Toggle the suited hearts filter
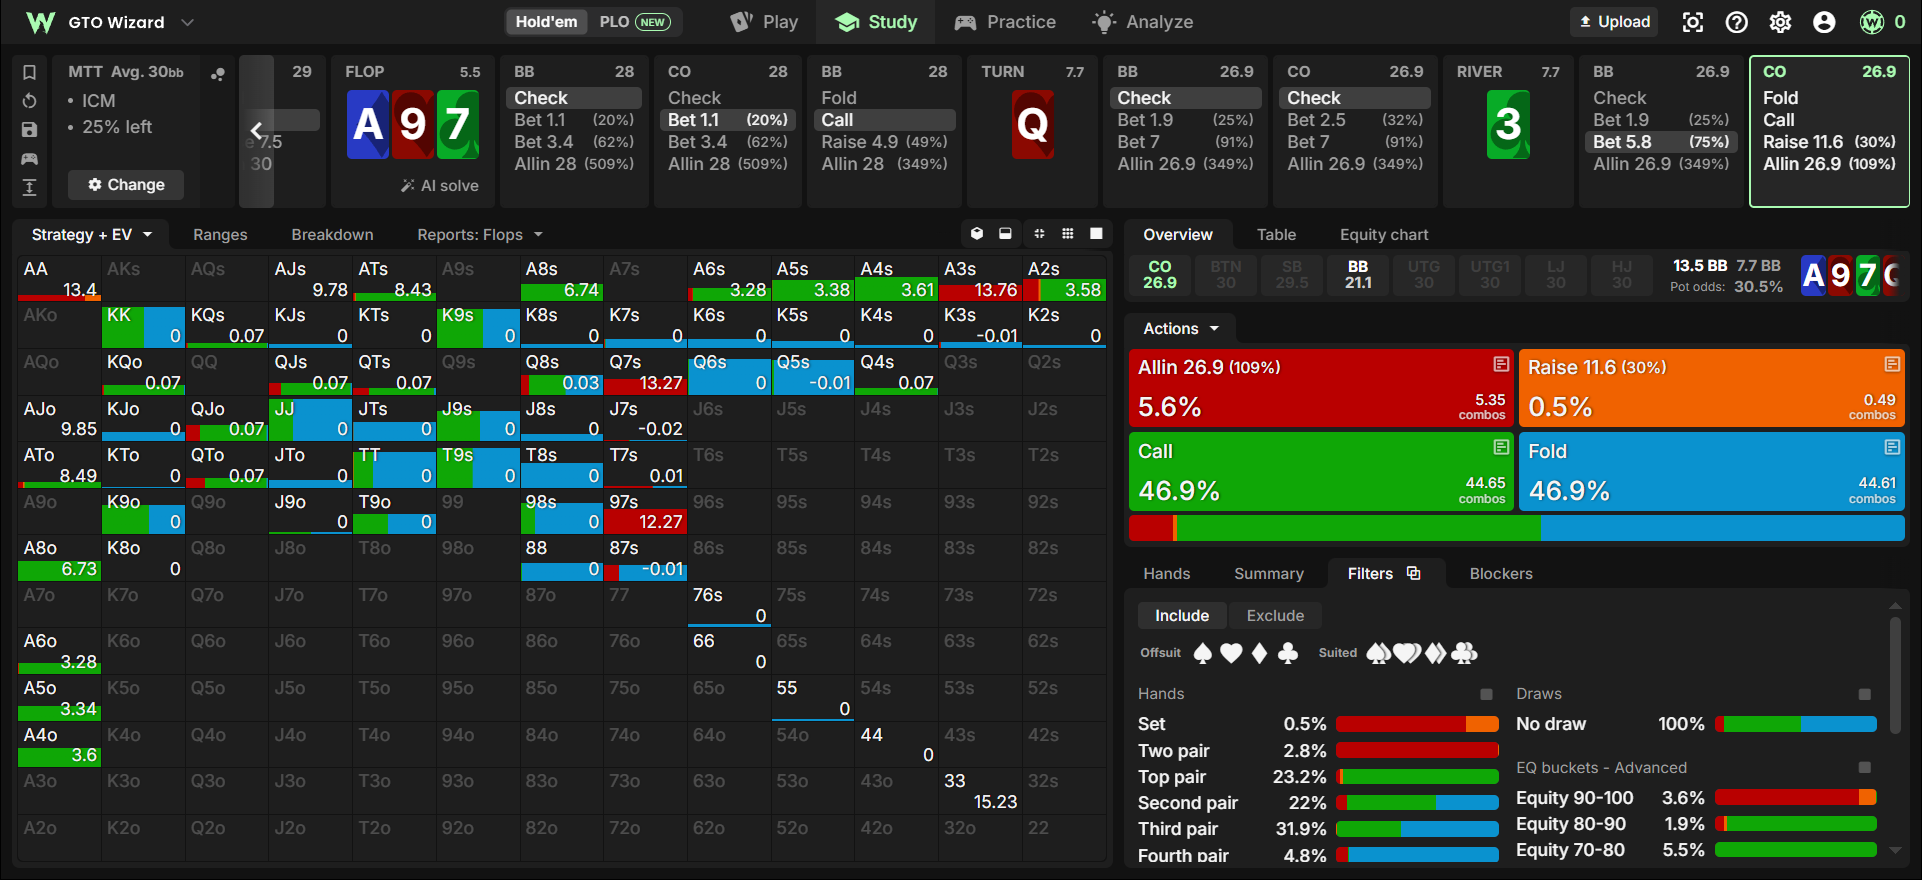 coord(1407,653)
